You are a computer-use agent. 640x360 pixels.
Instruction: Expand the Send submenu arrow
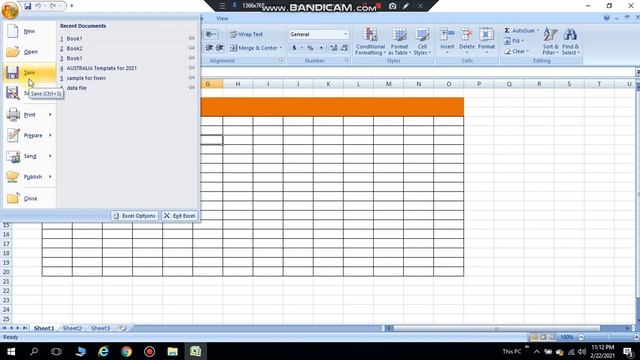tap(50, 156)
